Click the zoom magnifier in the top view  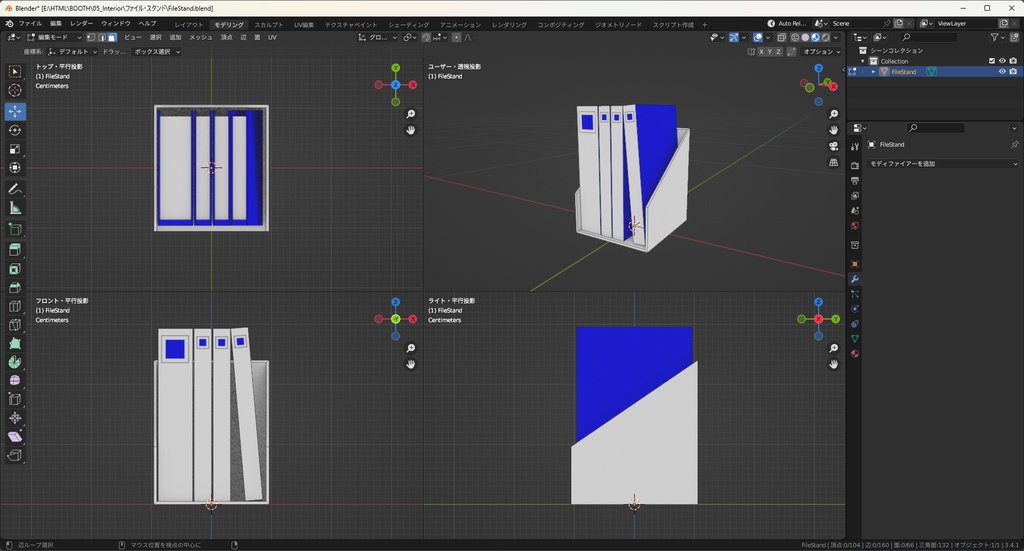coord(411,114)
